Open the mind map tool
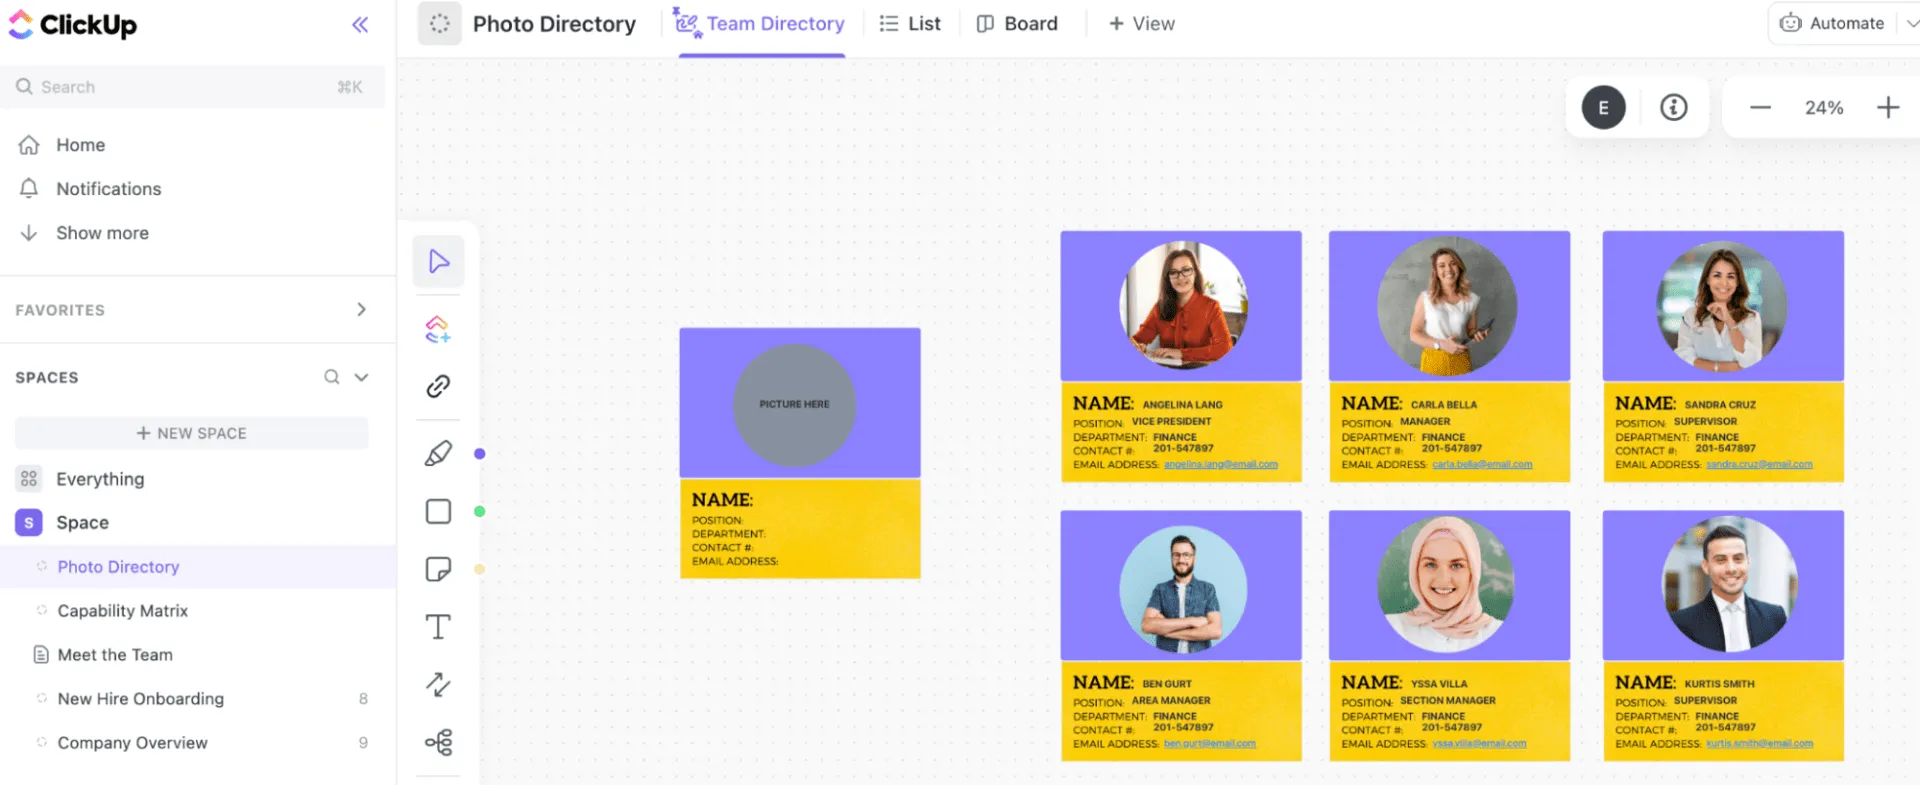 (x=438, y=742)
